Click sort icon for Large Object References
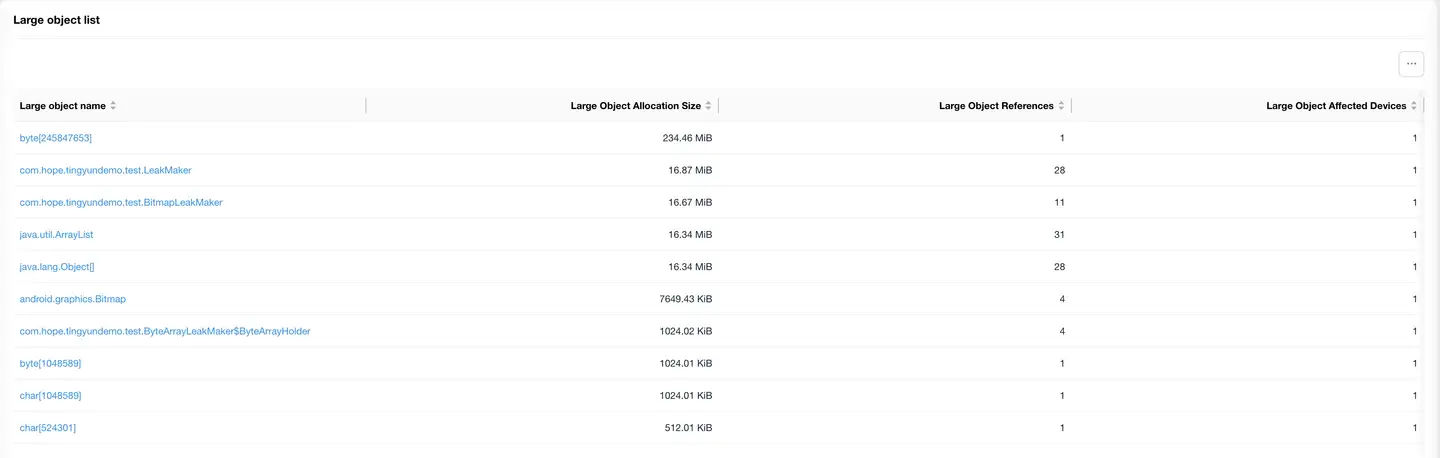 pyautogui.click(x=1061, y=106)
